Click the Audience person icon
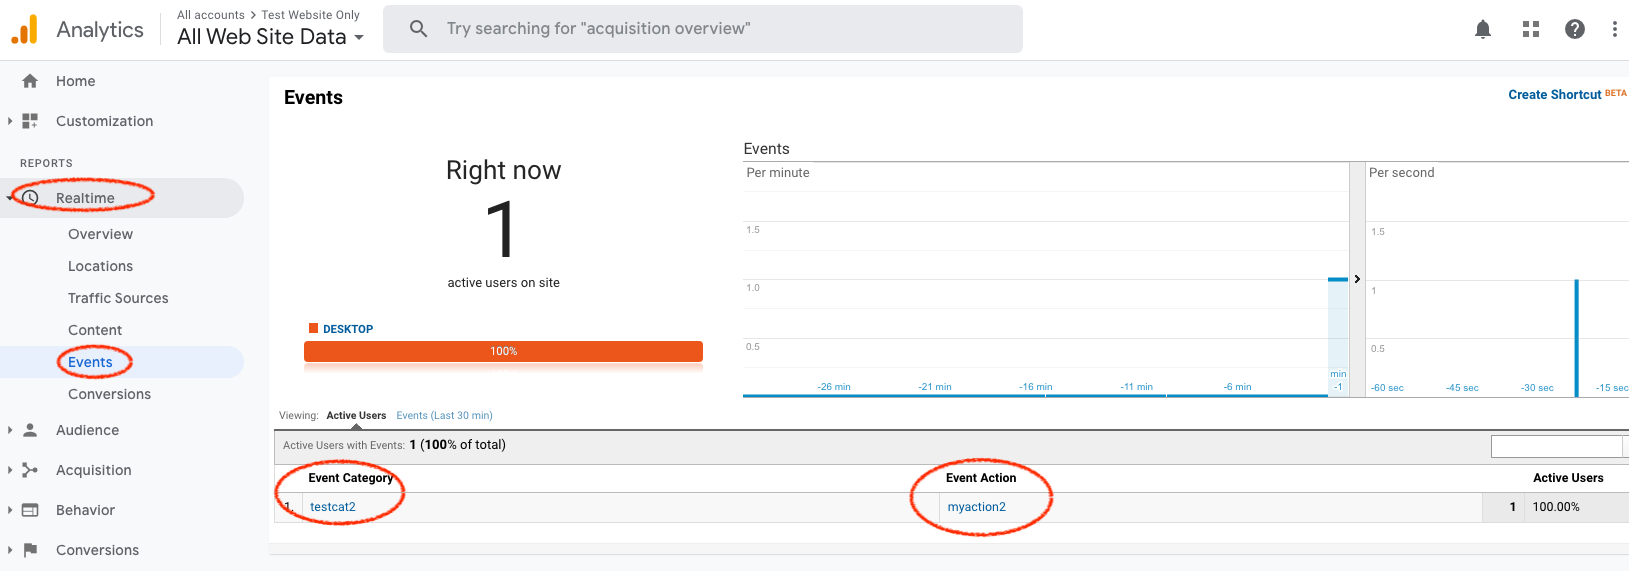This screenshot has width=1629, height=571. click(30, 430)
